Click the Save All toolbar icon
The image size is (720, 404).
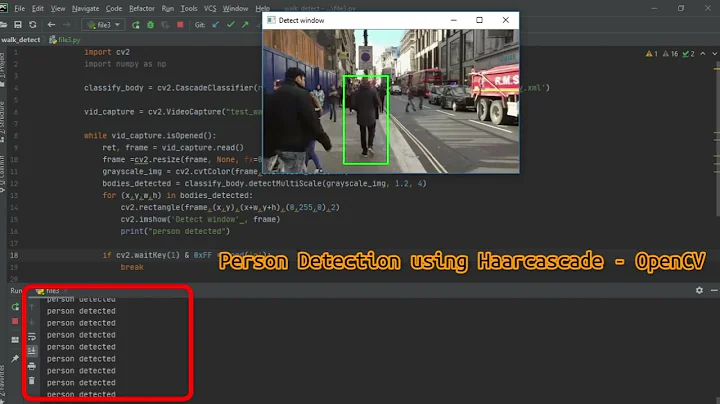click(x=18, y=25)
